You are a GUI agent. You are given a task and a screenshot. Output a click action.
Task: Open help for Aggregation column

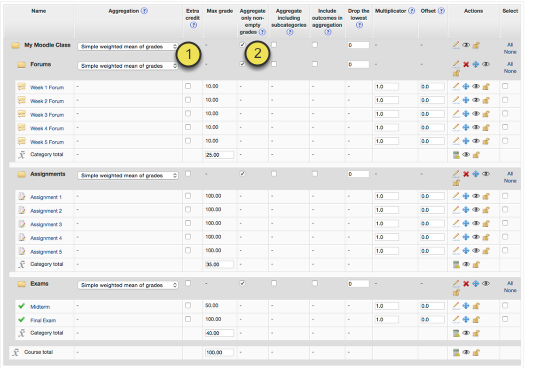click(x=145, y=11)
